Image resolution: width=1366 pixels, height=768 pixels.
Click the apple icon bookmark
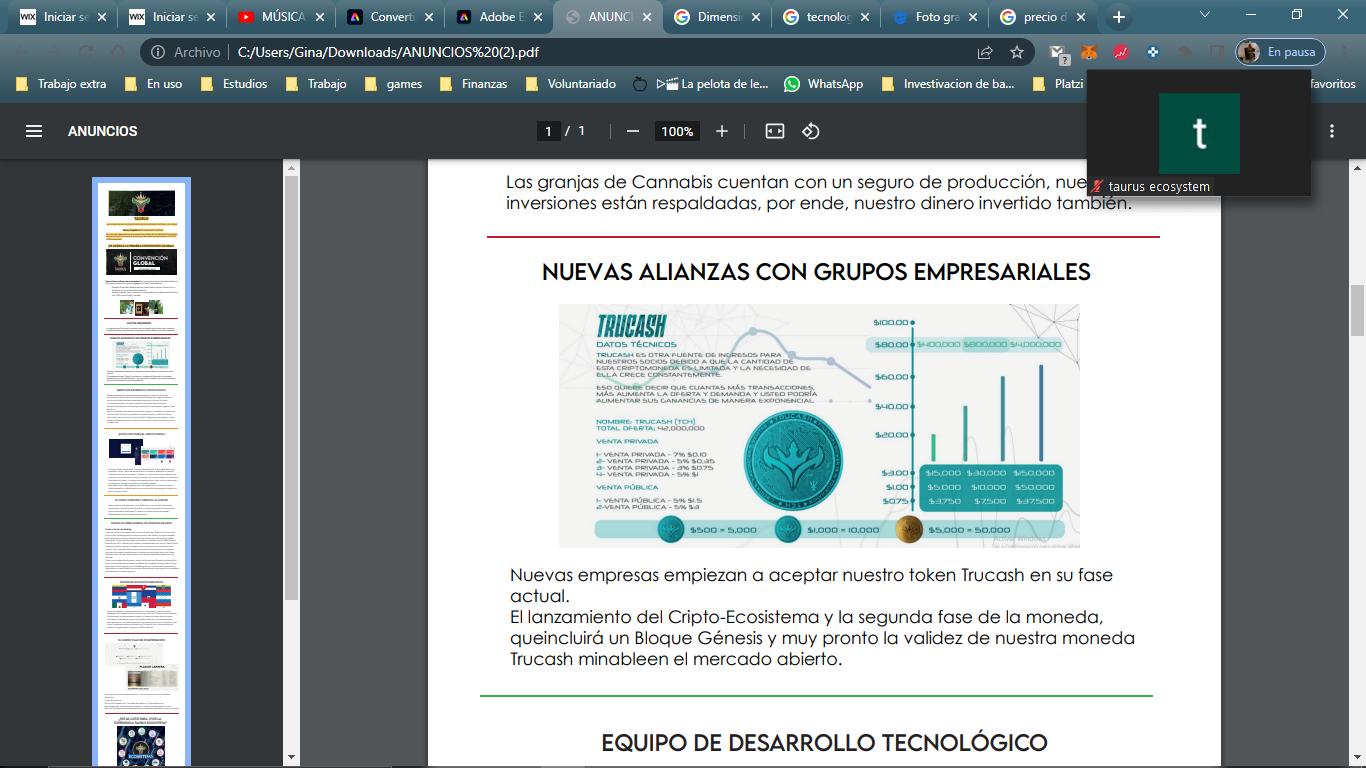tap(640, 84)
